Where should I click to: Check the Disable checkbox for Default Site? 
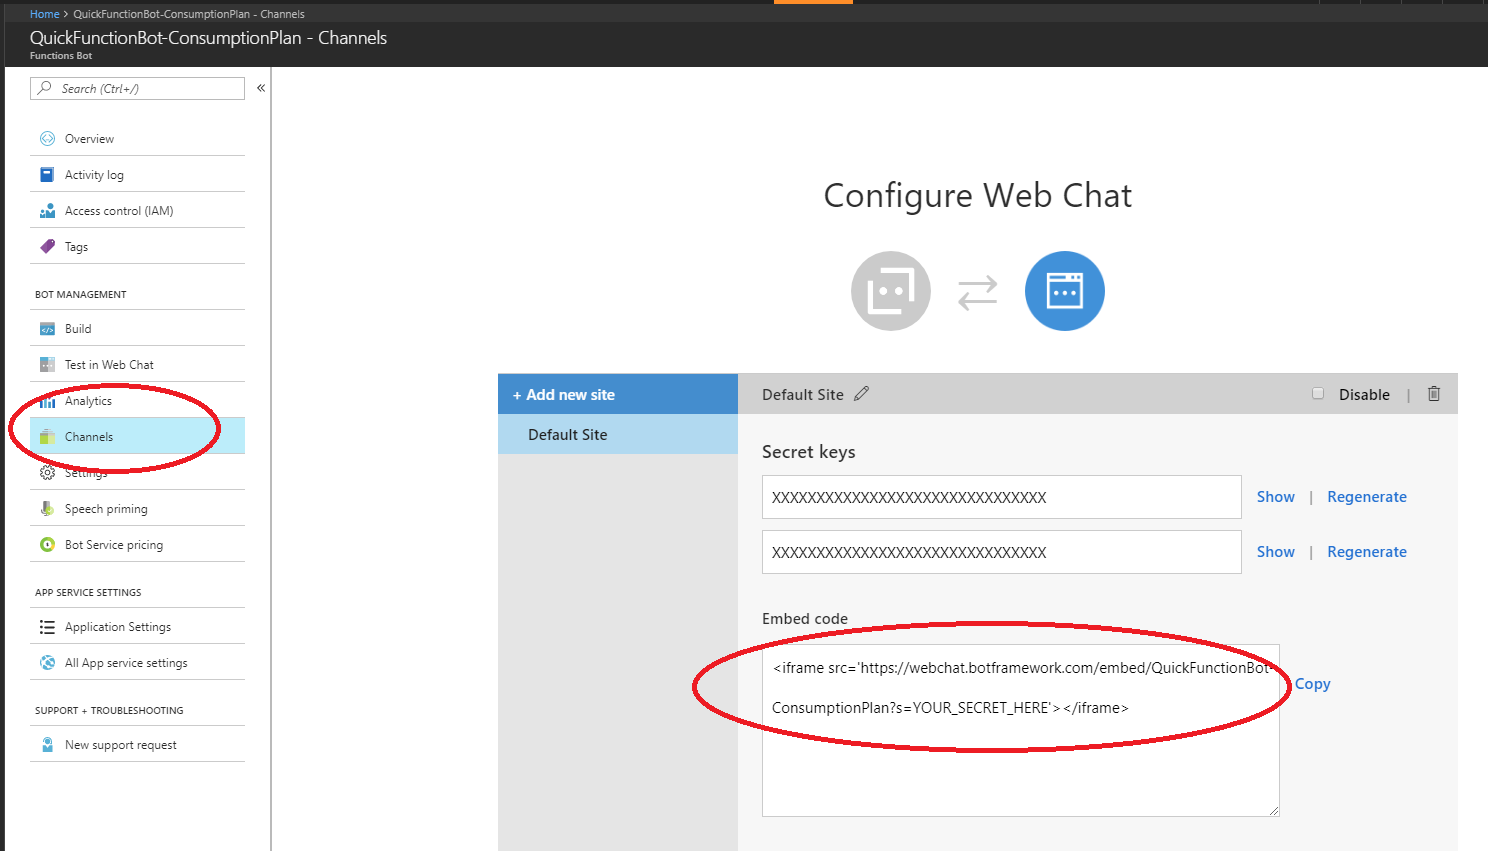coord(1318,393)
